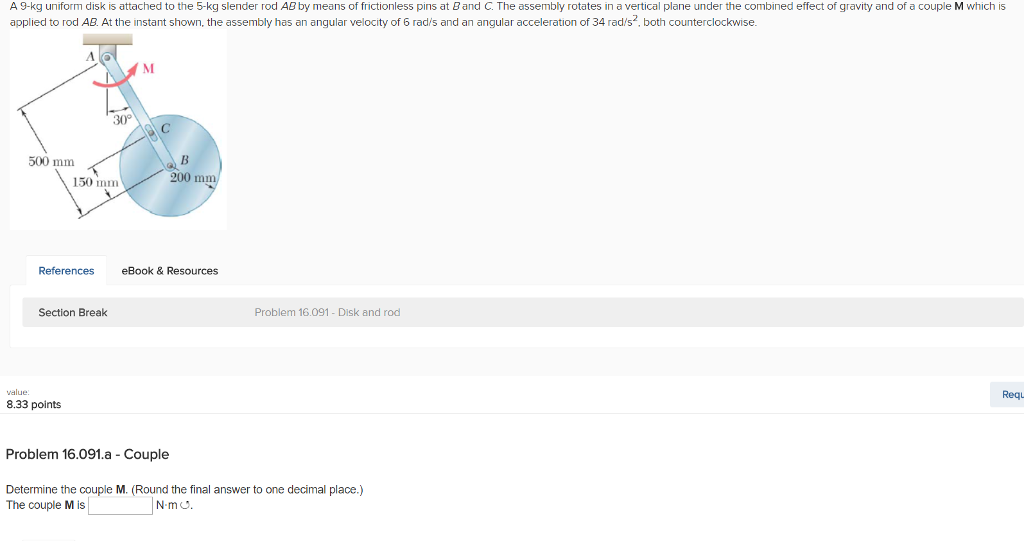Click the 150 mm dimension label
Viewport: 1024px width, 541px height.
point(96,182)
